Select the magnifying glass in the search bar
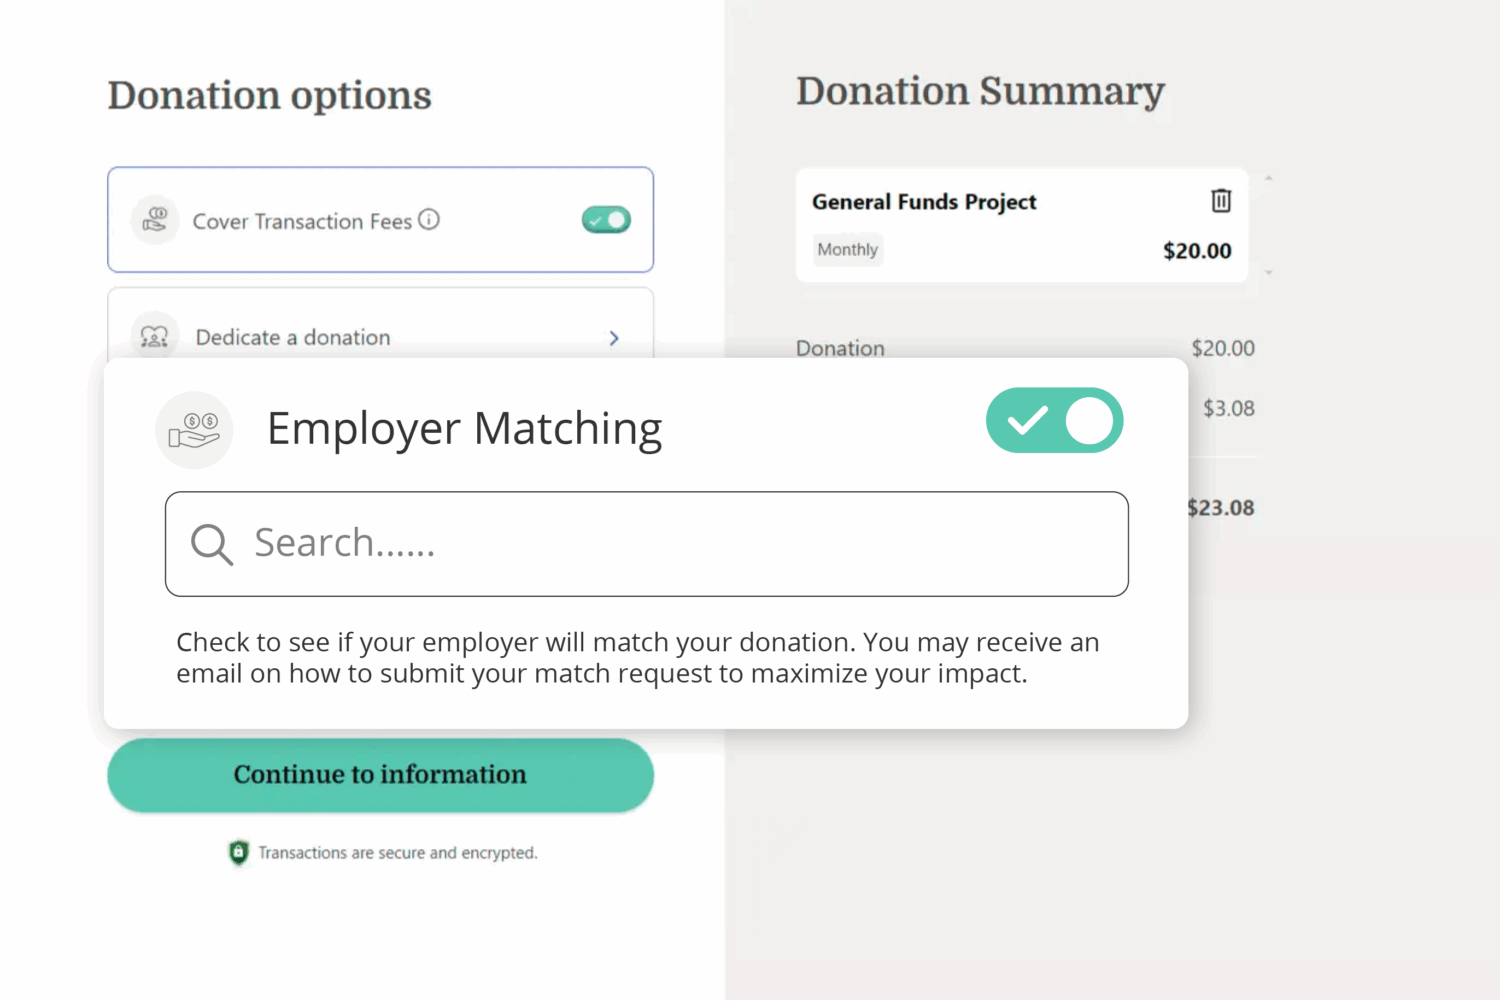 211,543
